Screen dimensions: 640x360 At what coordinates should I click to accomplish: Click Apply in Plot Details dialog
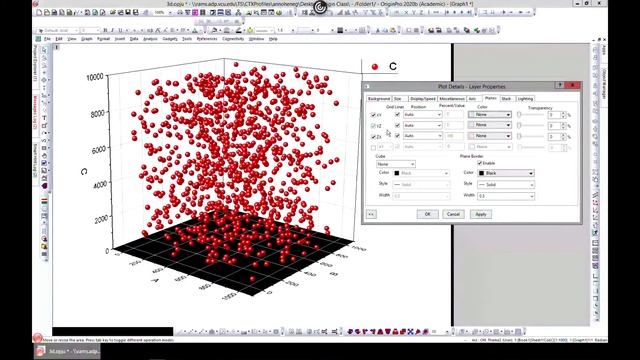point(480,214)
